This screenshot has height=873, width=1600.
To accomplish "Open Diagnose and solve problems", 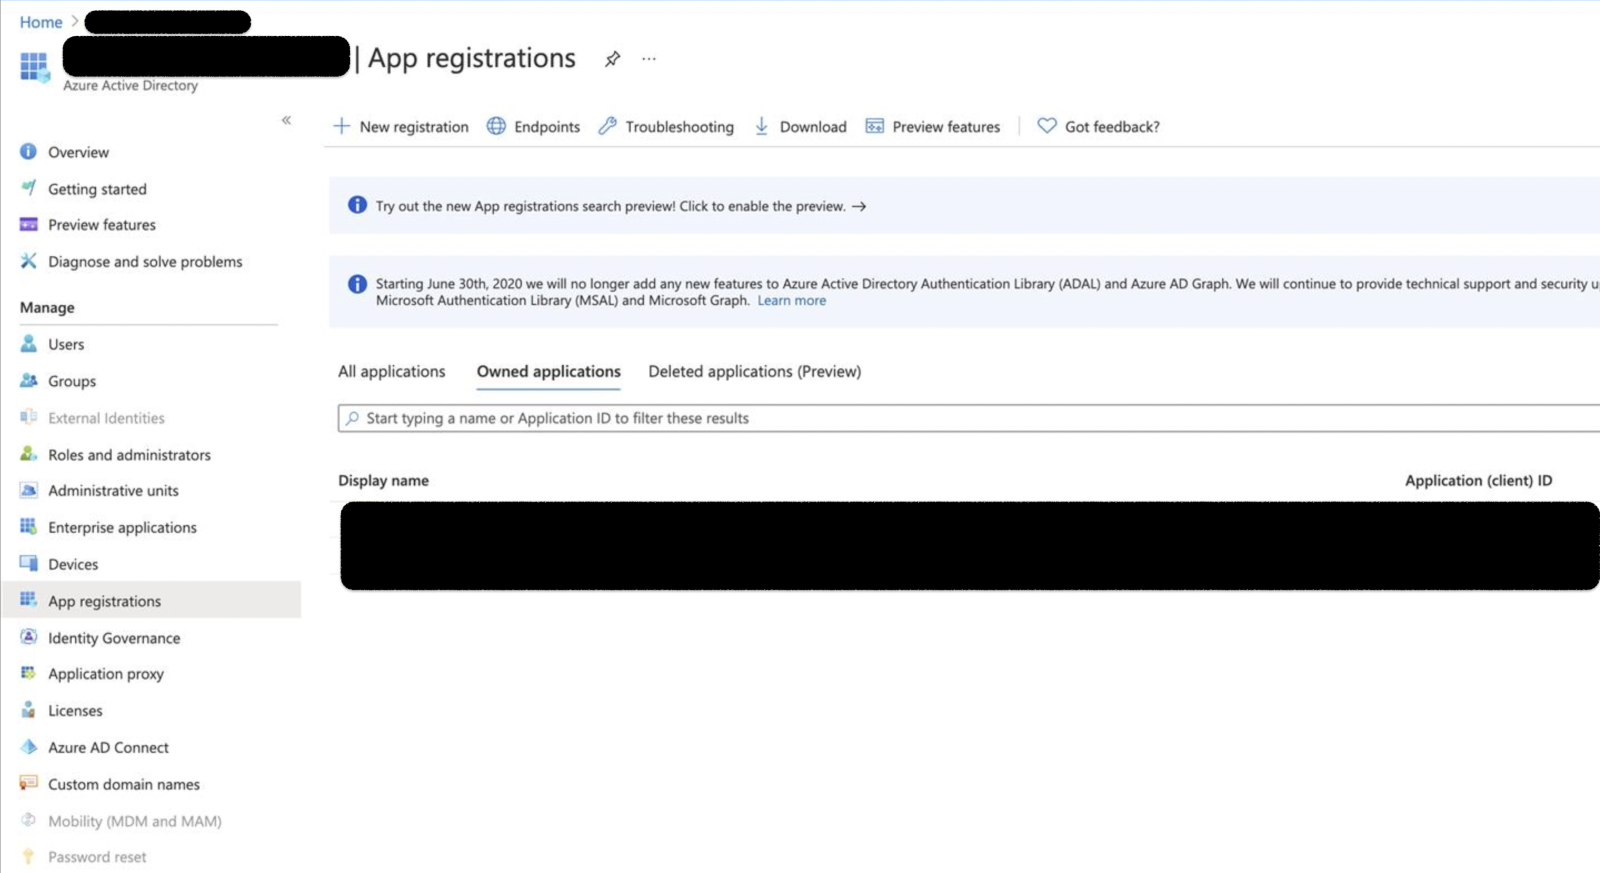I will [x=145, y=262].
